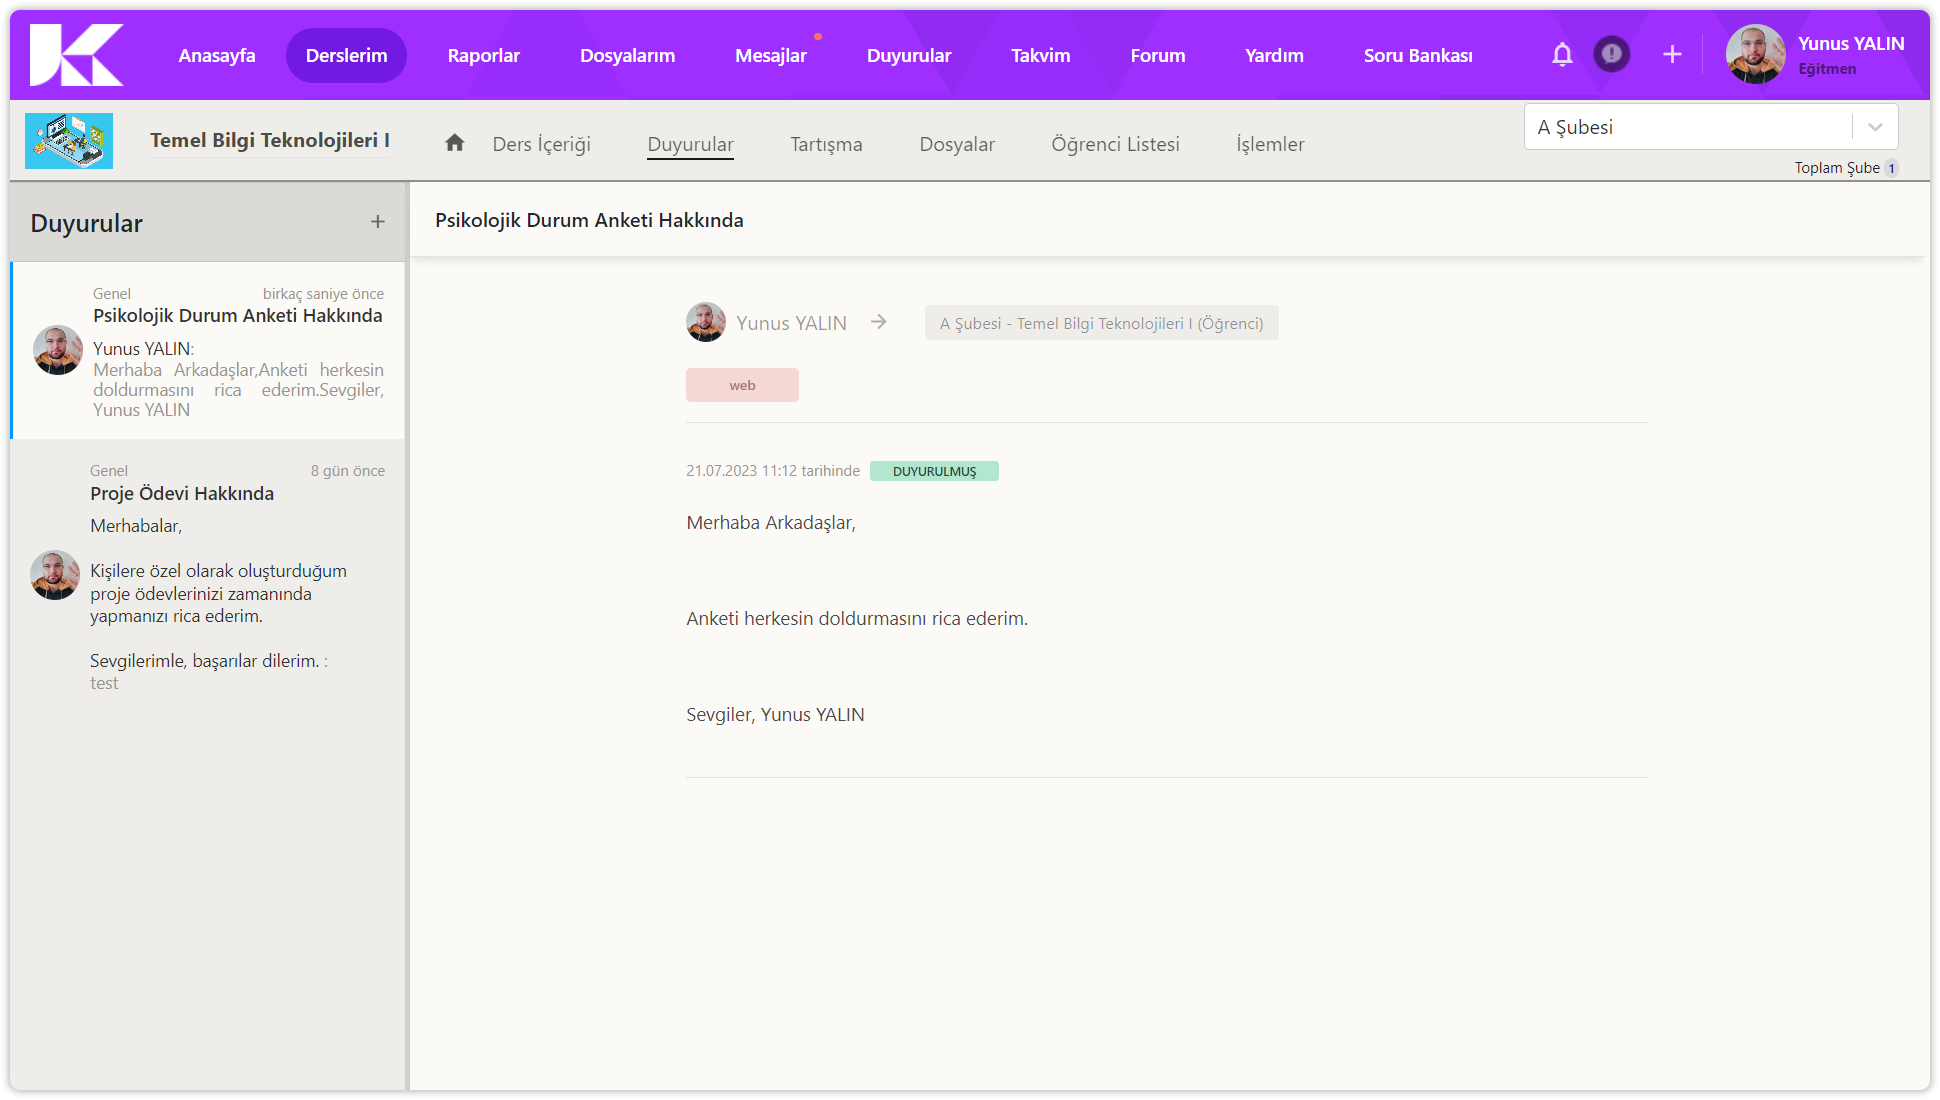
Task: Click the web tag label
Action: (742, 385)
